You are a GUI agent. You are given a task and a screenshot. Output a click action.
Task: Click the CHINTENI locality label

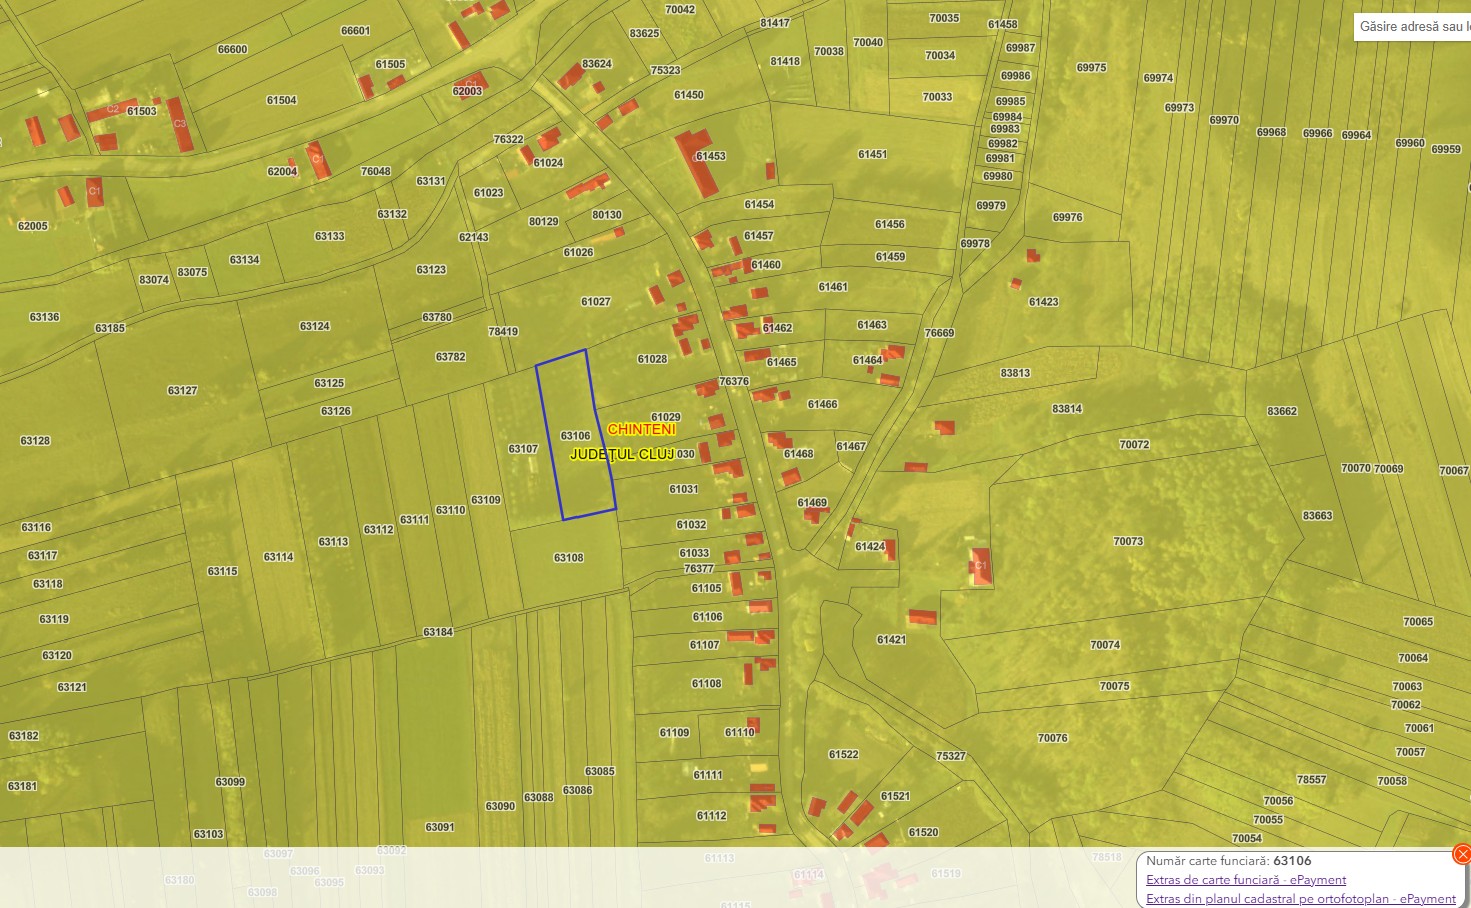641,429
